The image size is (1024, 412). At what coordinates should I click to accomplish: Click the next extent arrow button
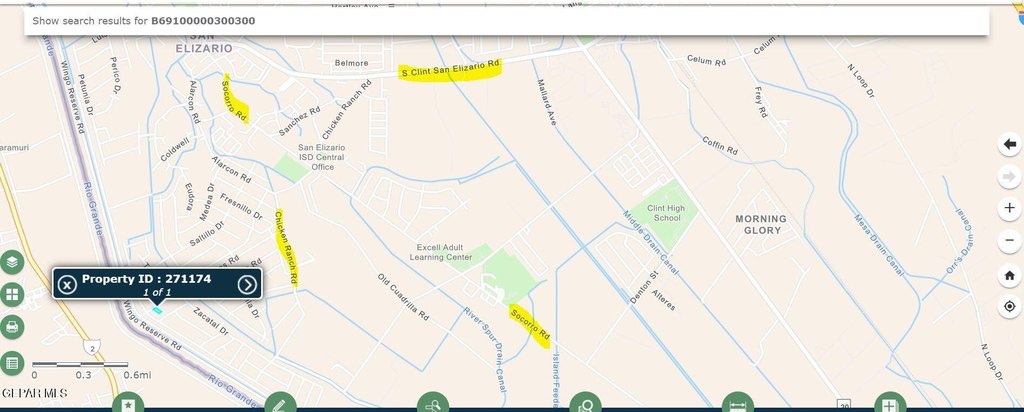1010,176
